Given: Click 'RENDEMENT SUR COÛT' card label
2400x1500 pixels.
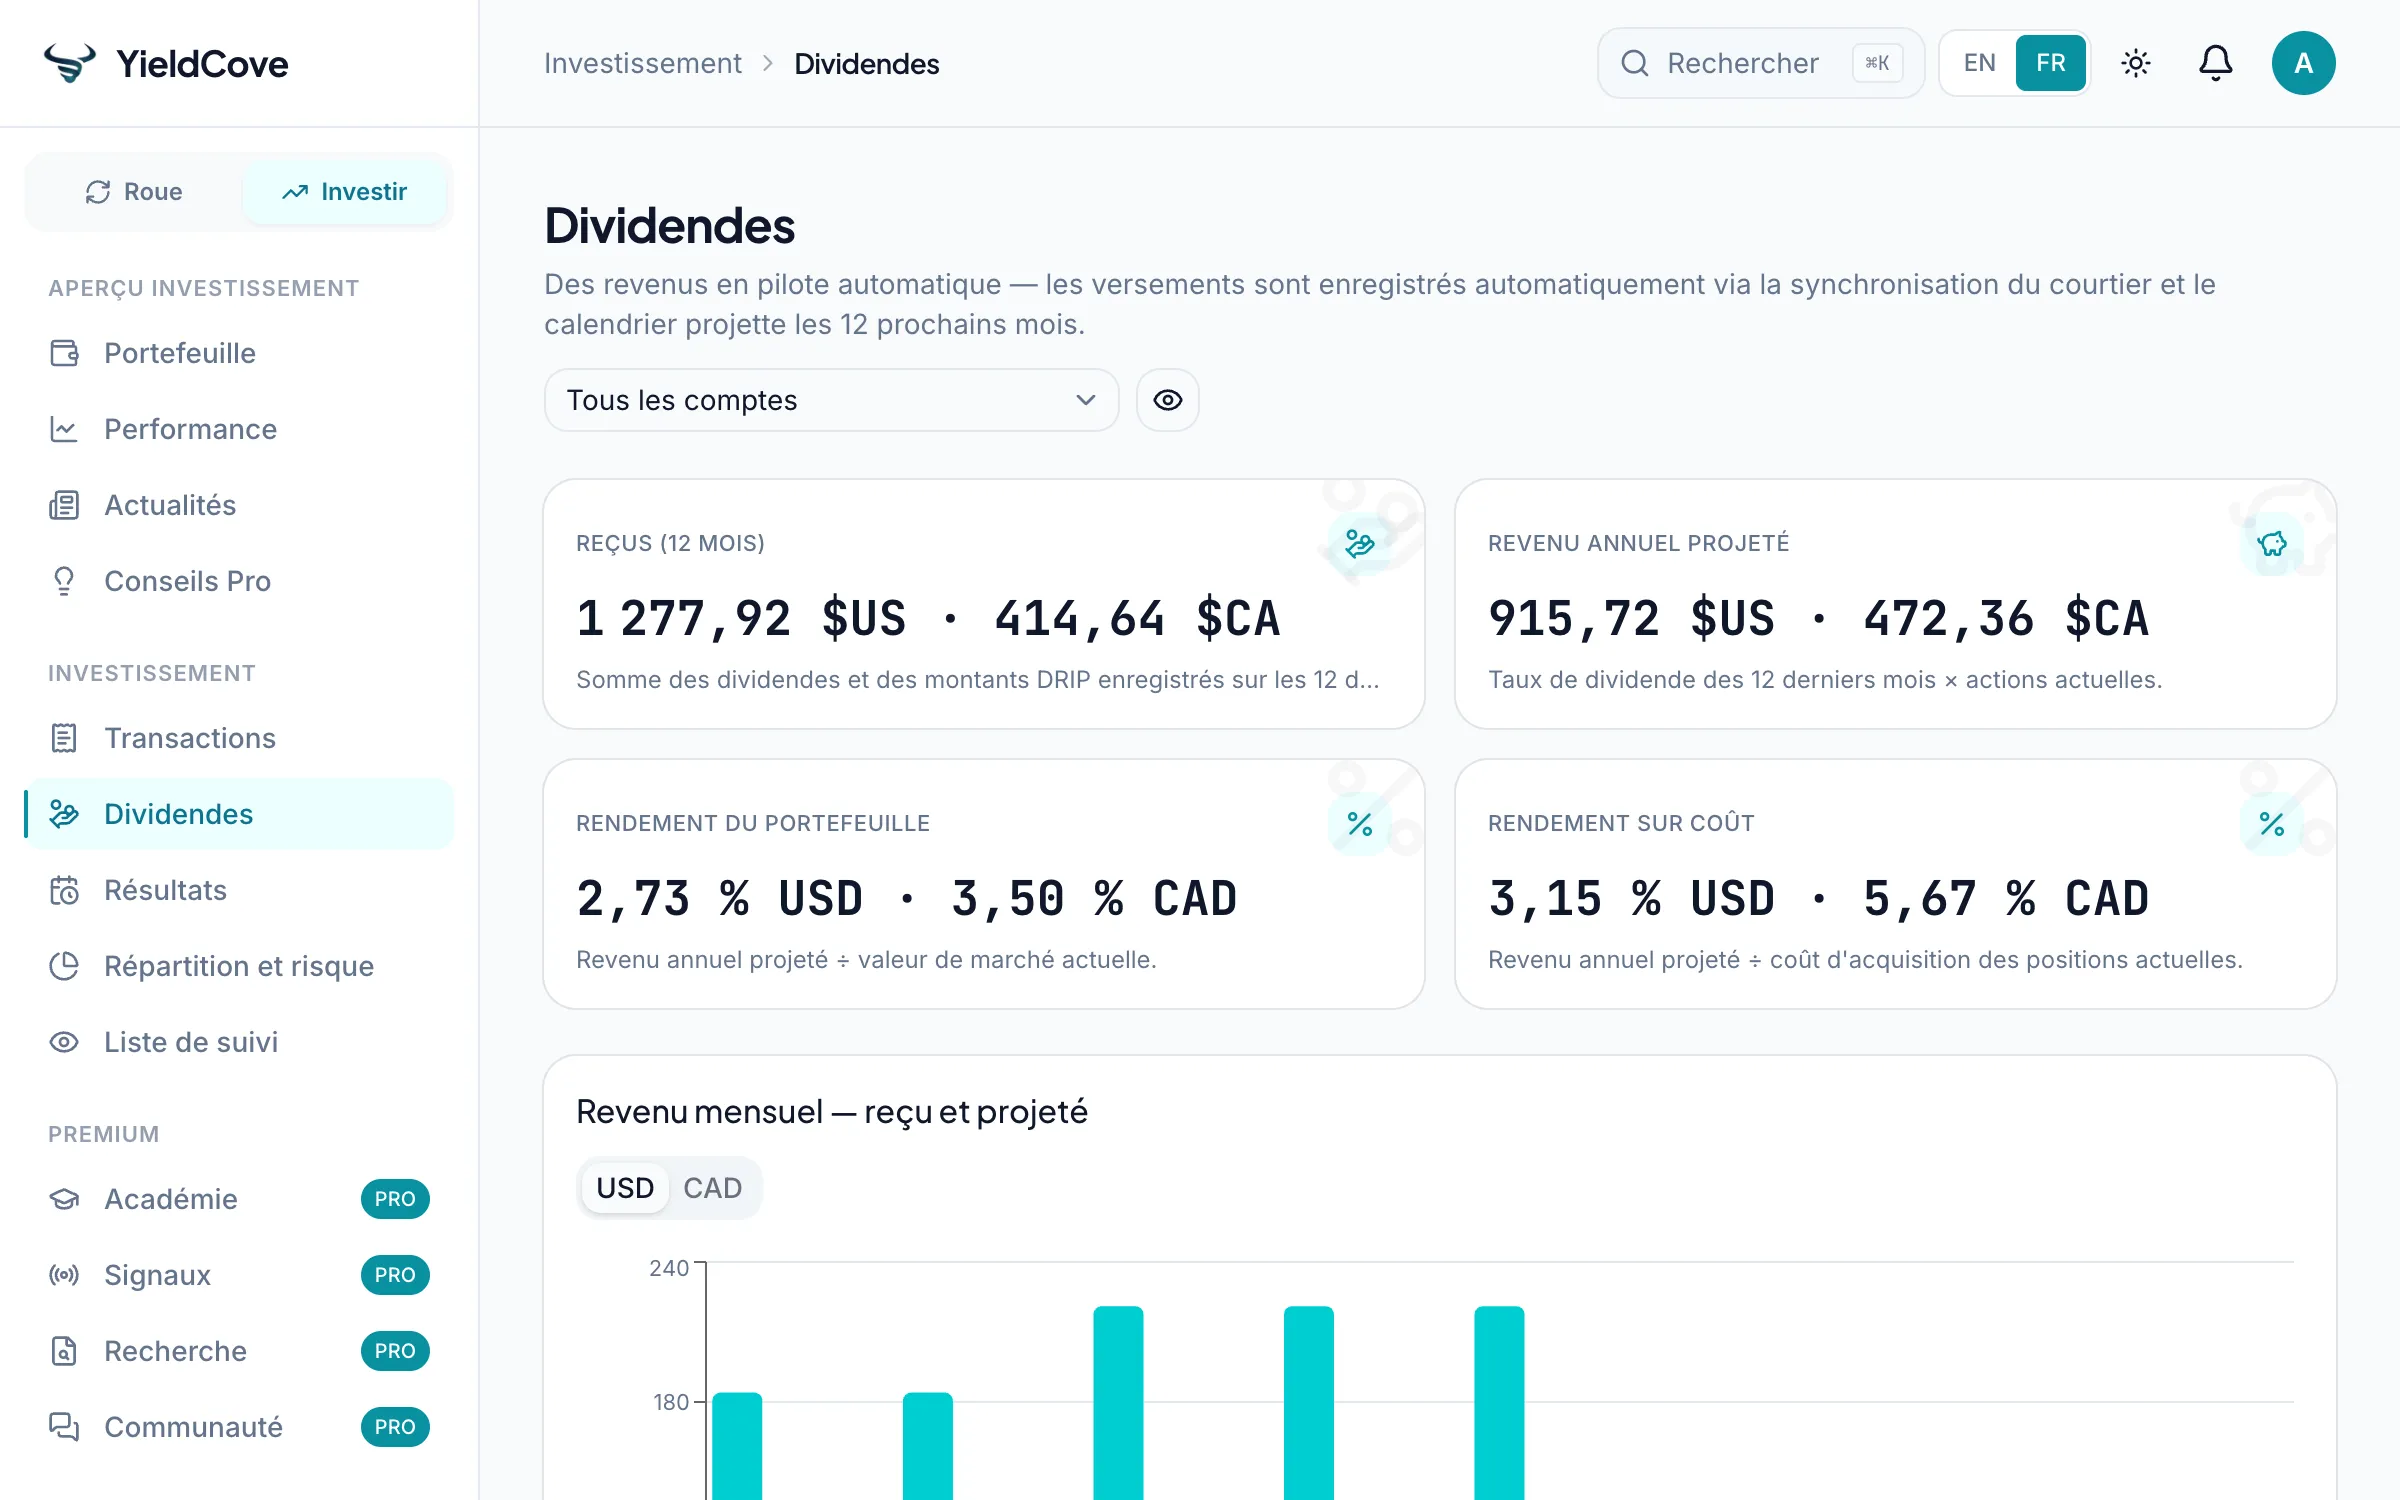Looking at the screenshot, I should click(1621, 823).
